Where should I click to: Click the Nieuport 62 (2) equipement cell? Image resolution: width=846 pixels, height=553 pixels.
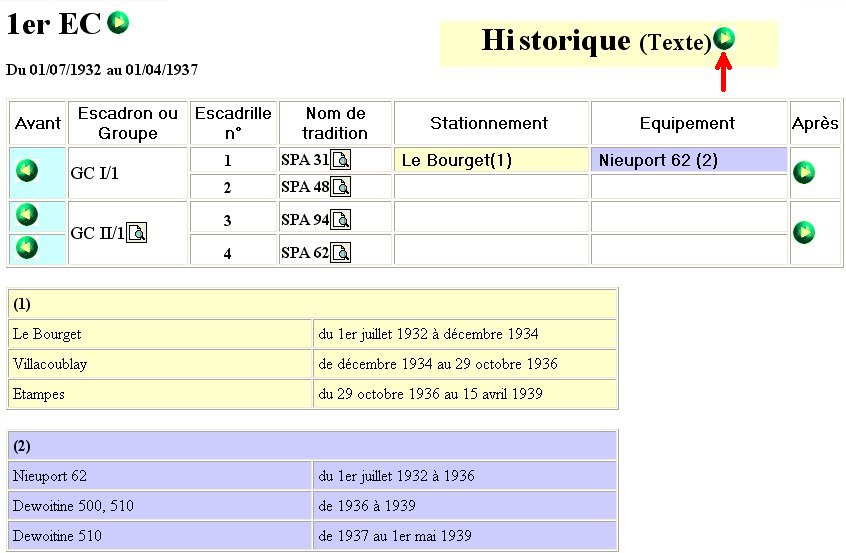(689, 160)
